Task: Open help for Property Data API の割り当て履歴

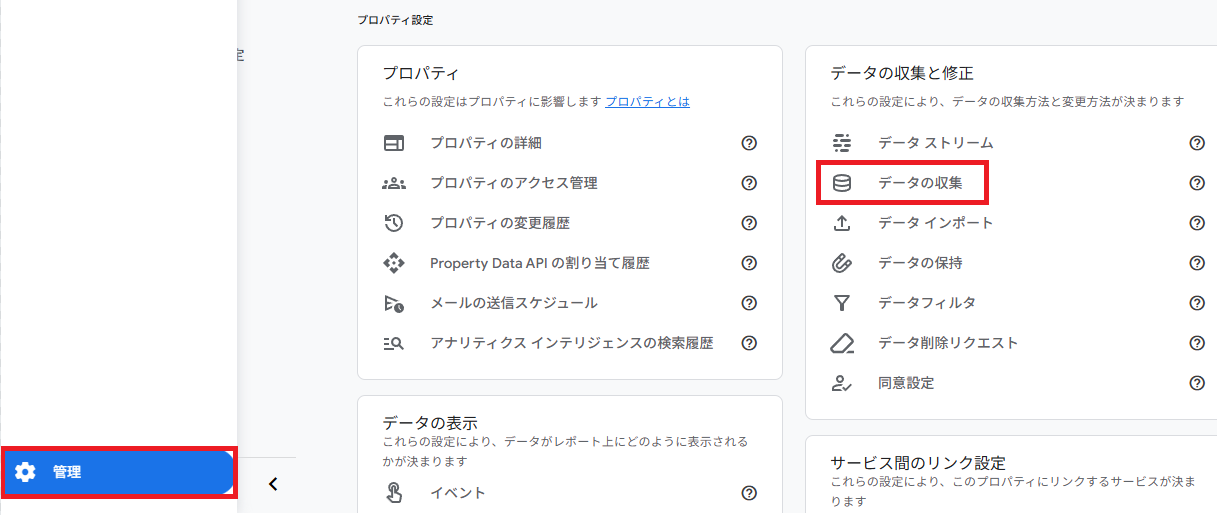Action: tap(749, 263)
